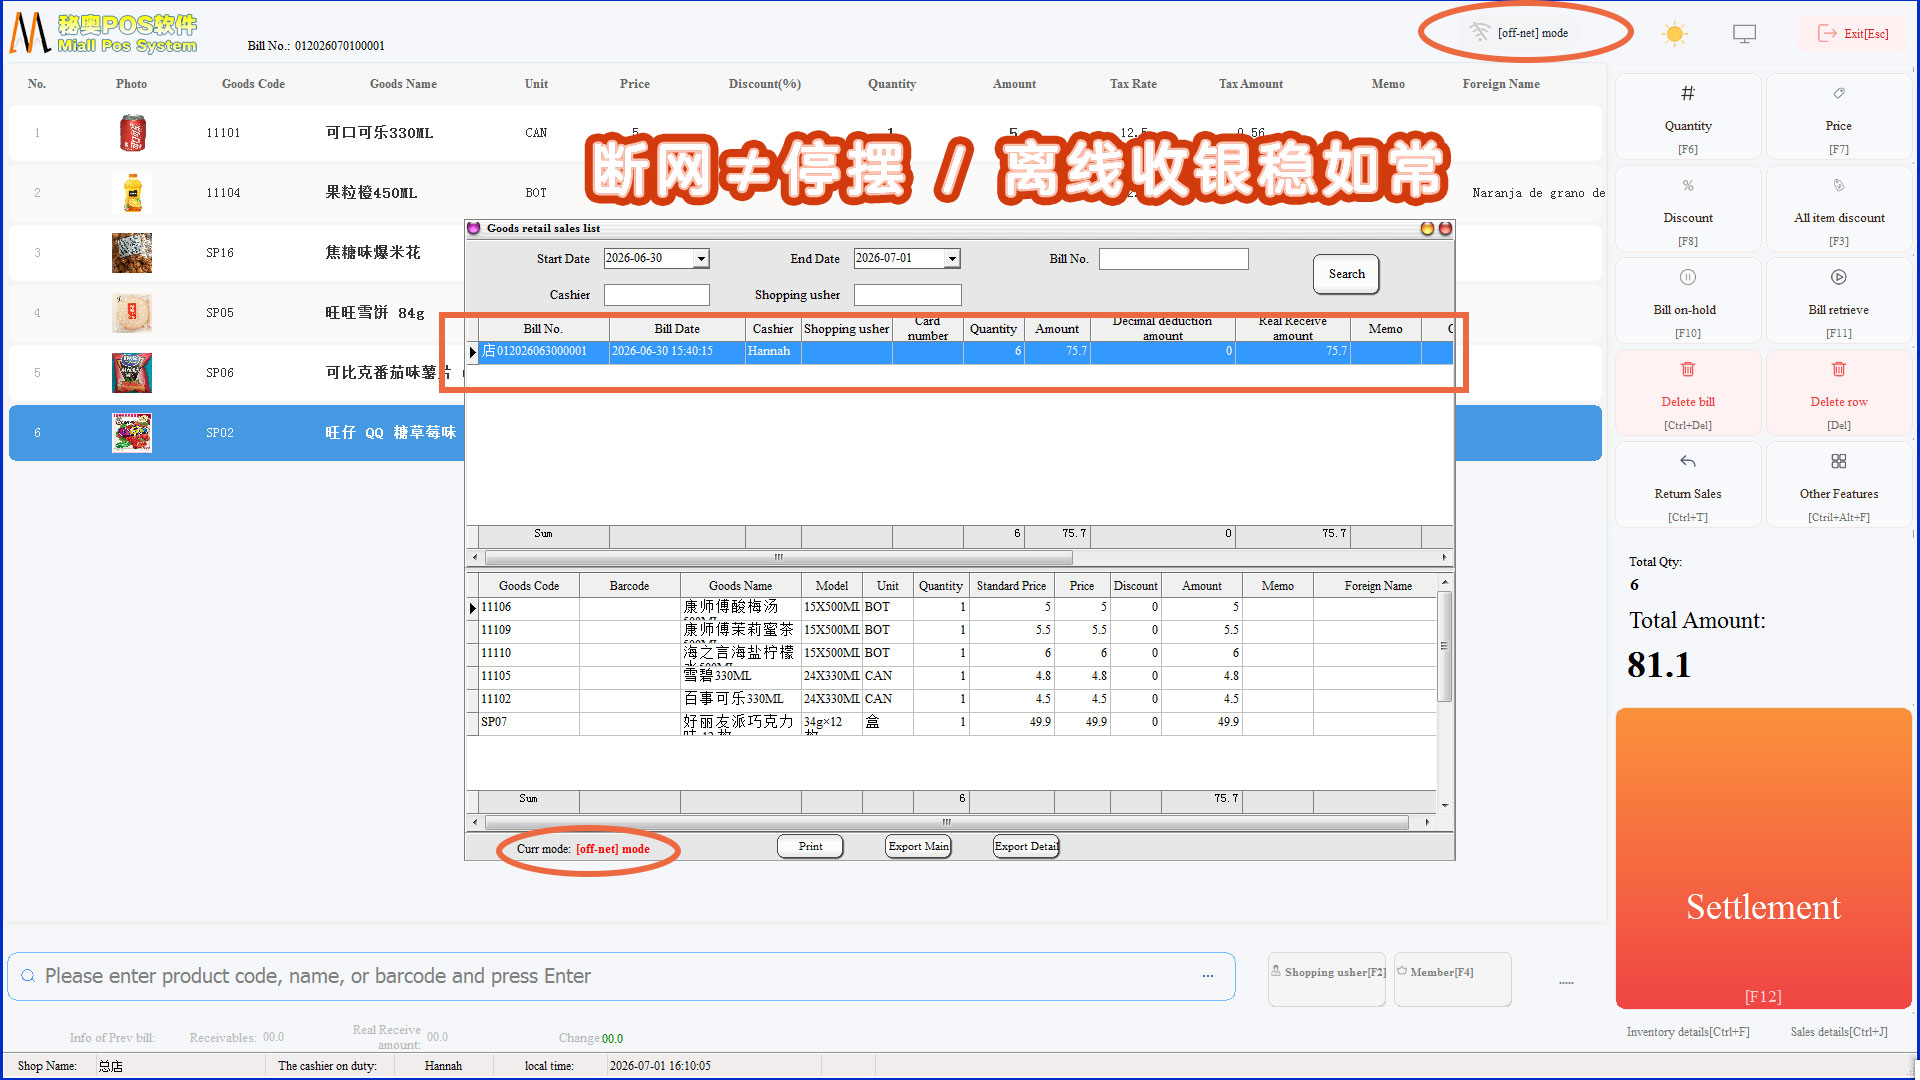Select detail row with Goods Code 11109

[952, 630]
